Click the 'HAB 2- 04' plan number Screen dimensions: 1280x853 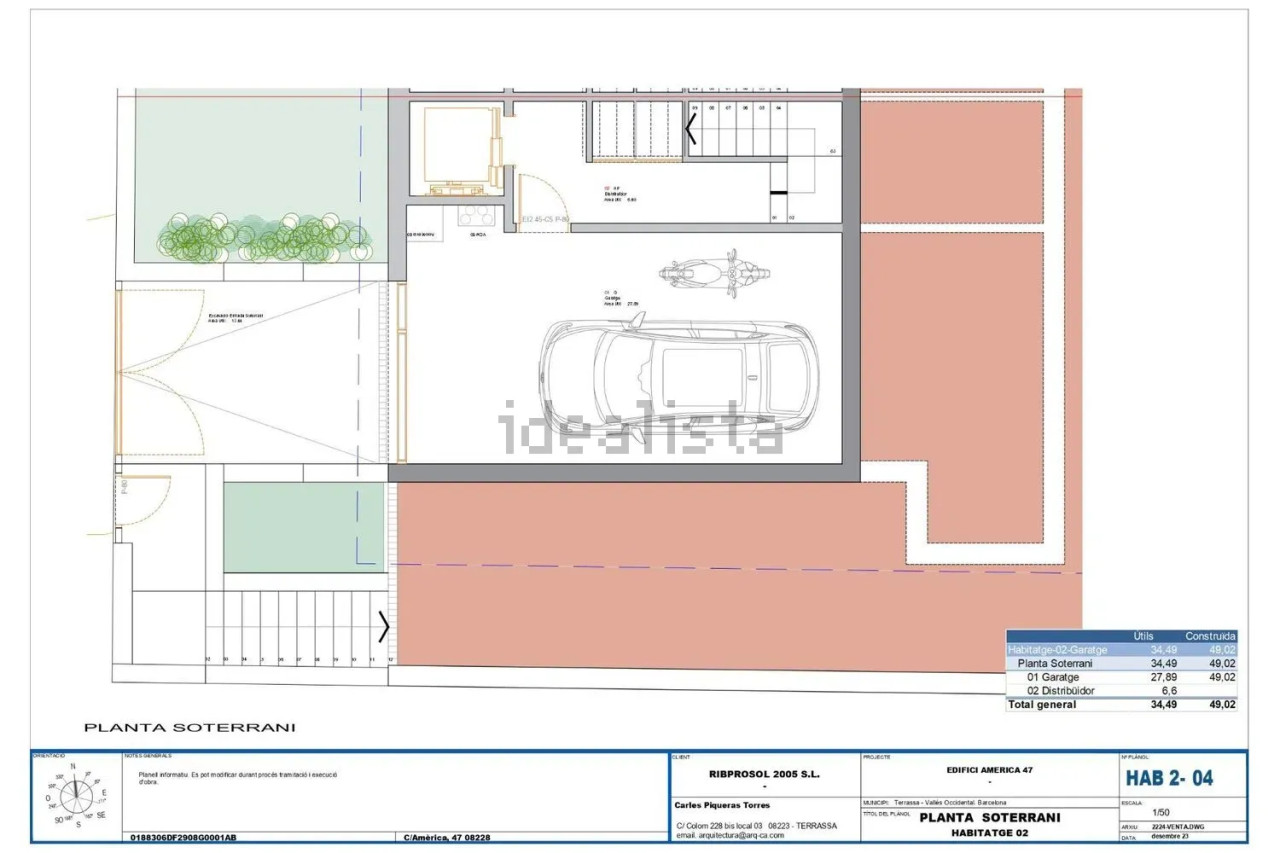click(x=1169, y=777)
